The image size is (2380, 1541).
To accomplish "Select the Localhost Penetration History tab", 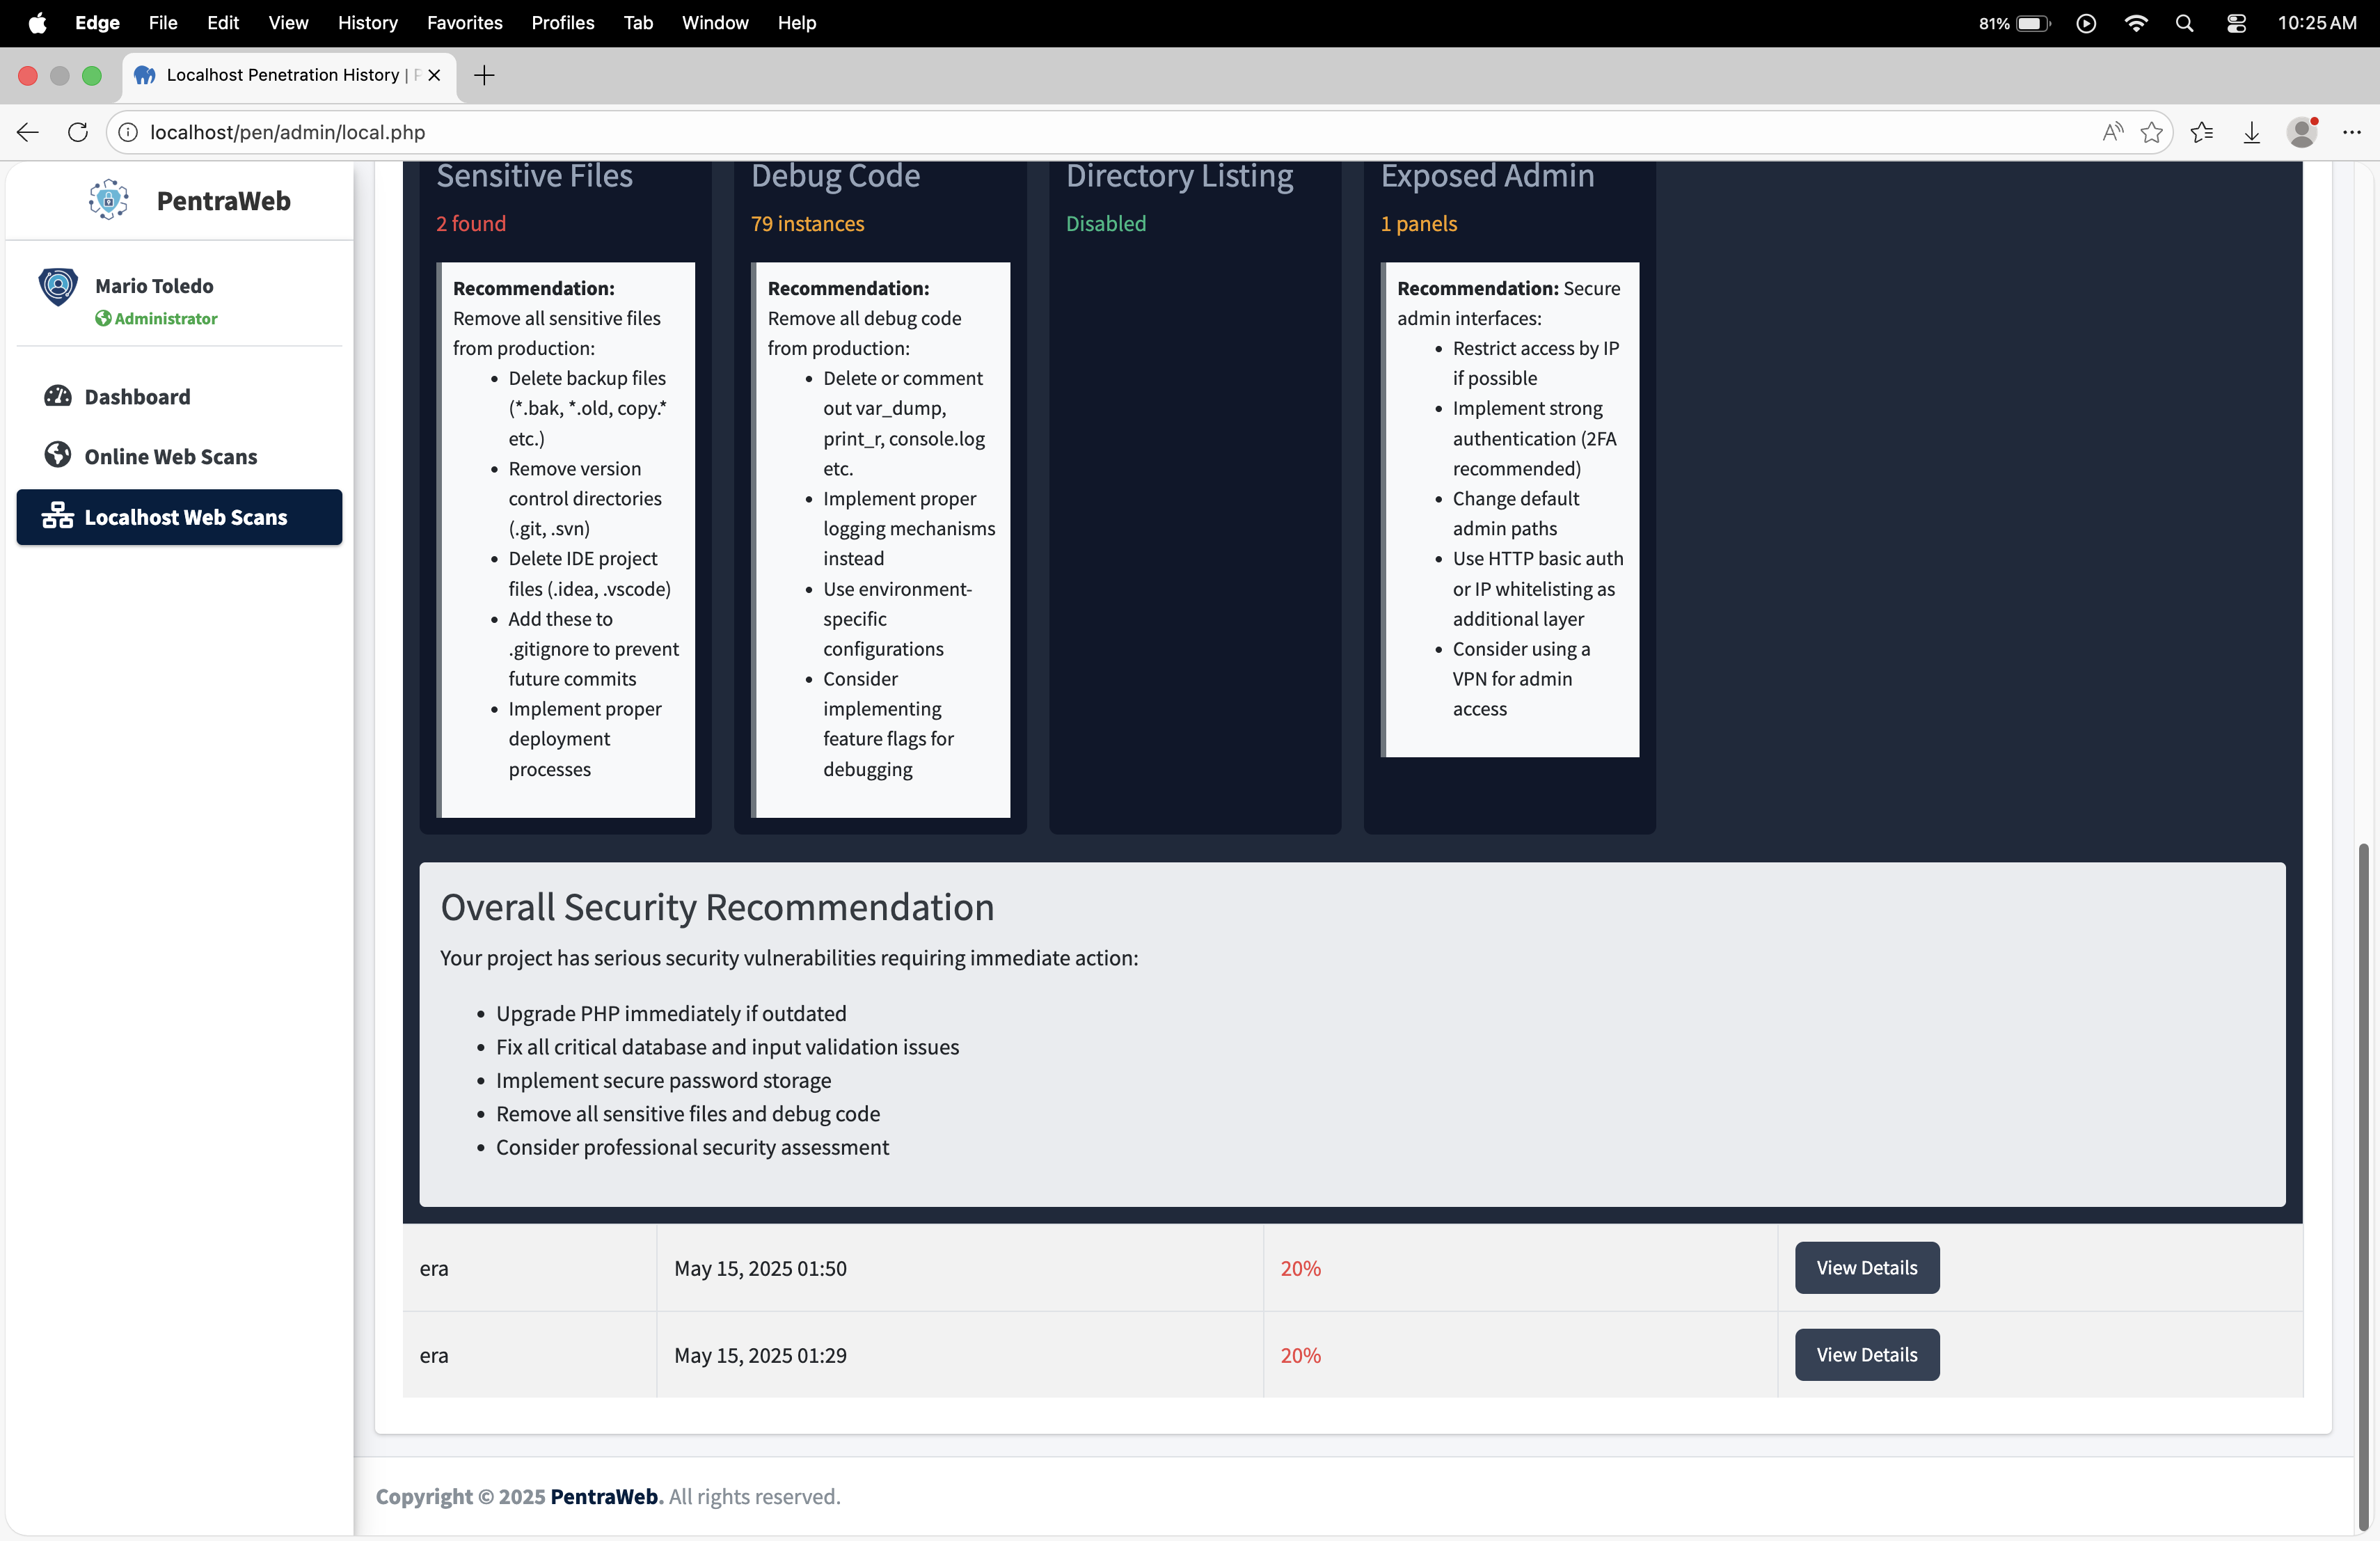I will click(x=282, y=75).
